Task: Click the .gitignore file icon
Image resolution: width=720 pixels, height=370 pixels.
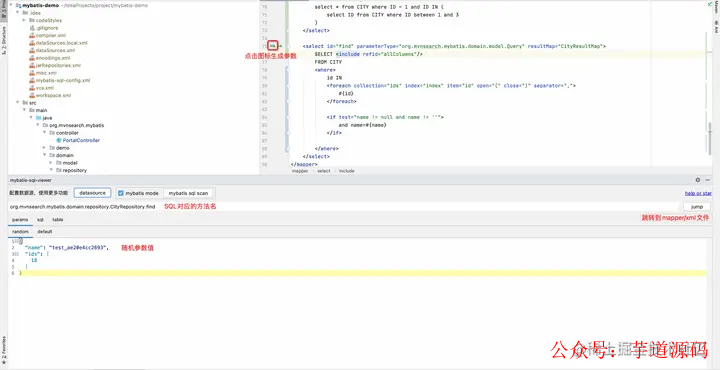Action: coord(32,28)
